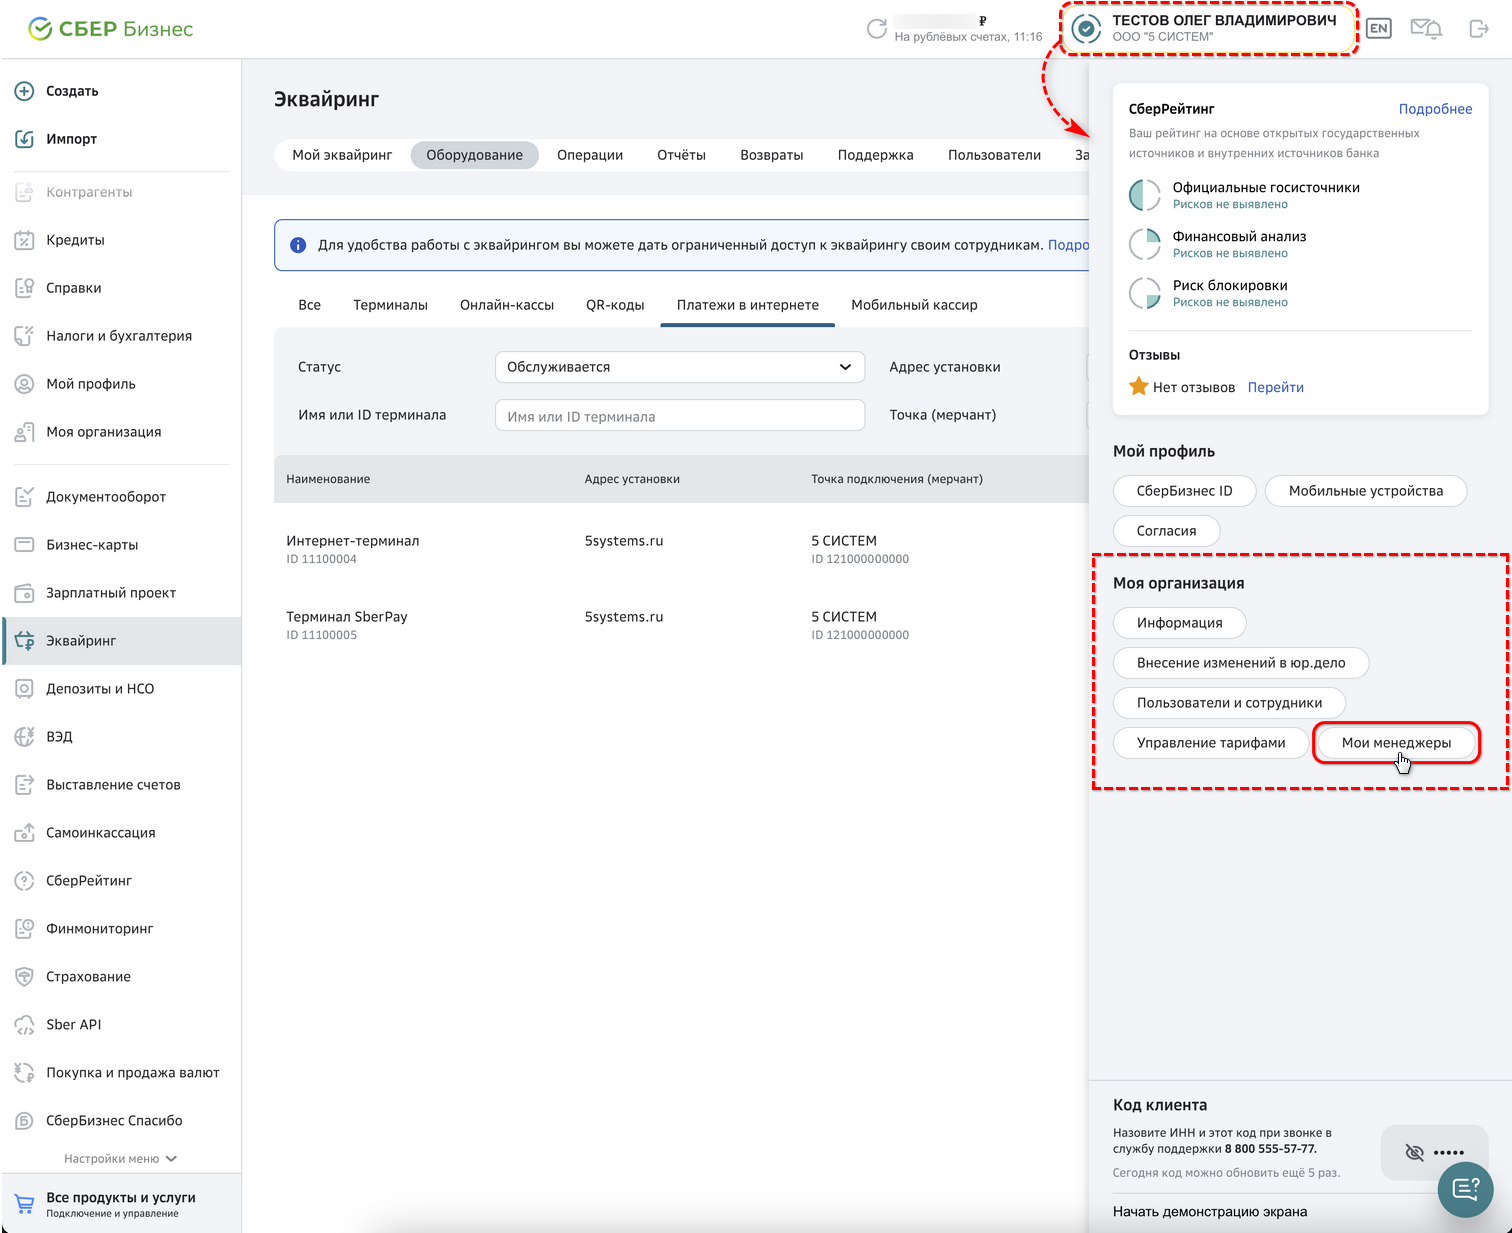Viewport: 1512px width, 1233px height.
Task: Click the Налоги и бухгалтерия icon
Action: 24,336
